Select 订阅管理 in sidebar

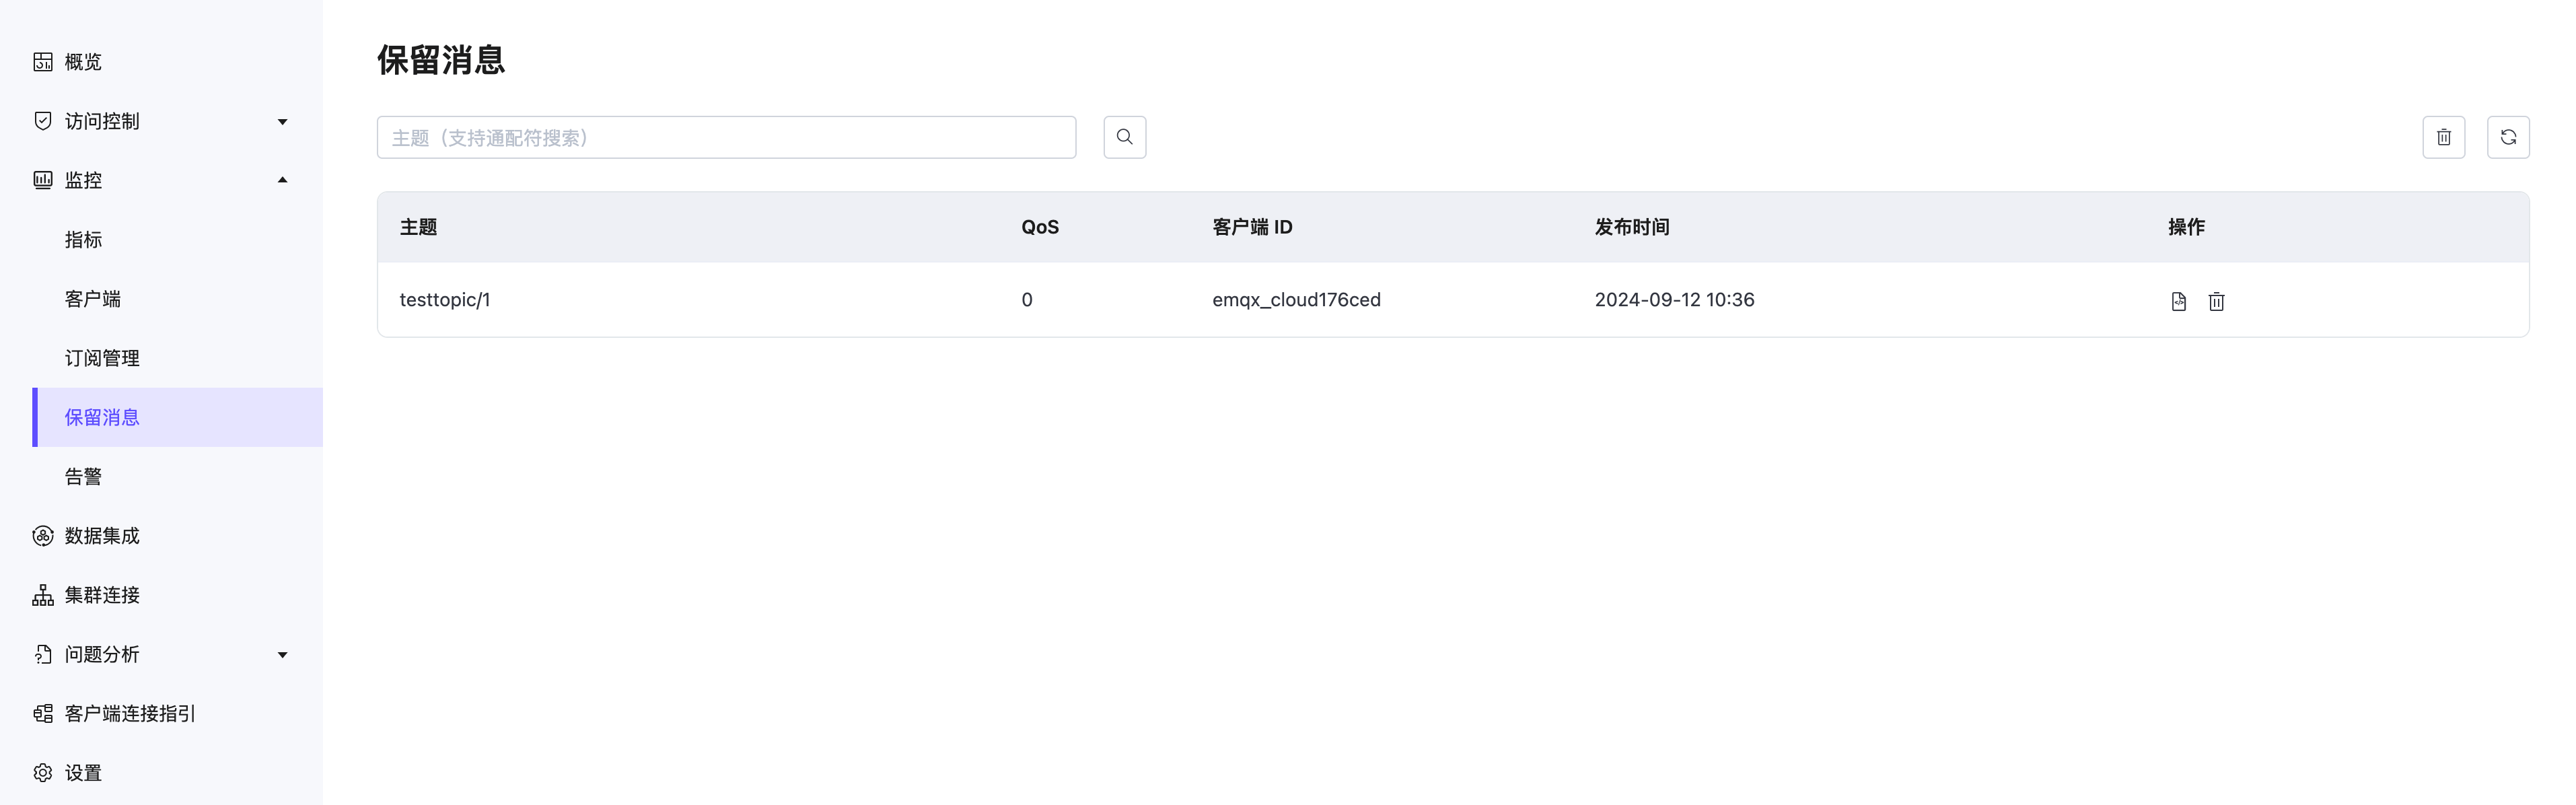[102, 358]
